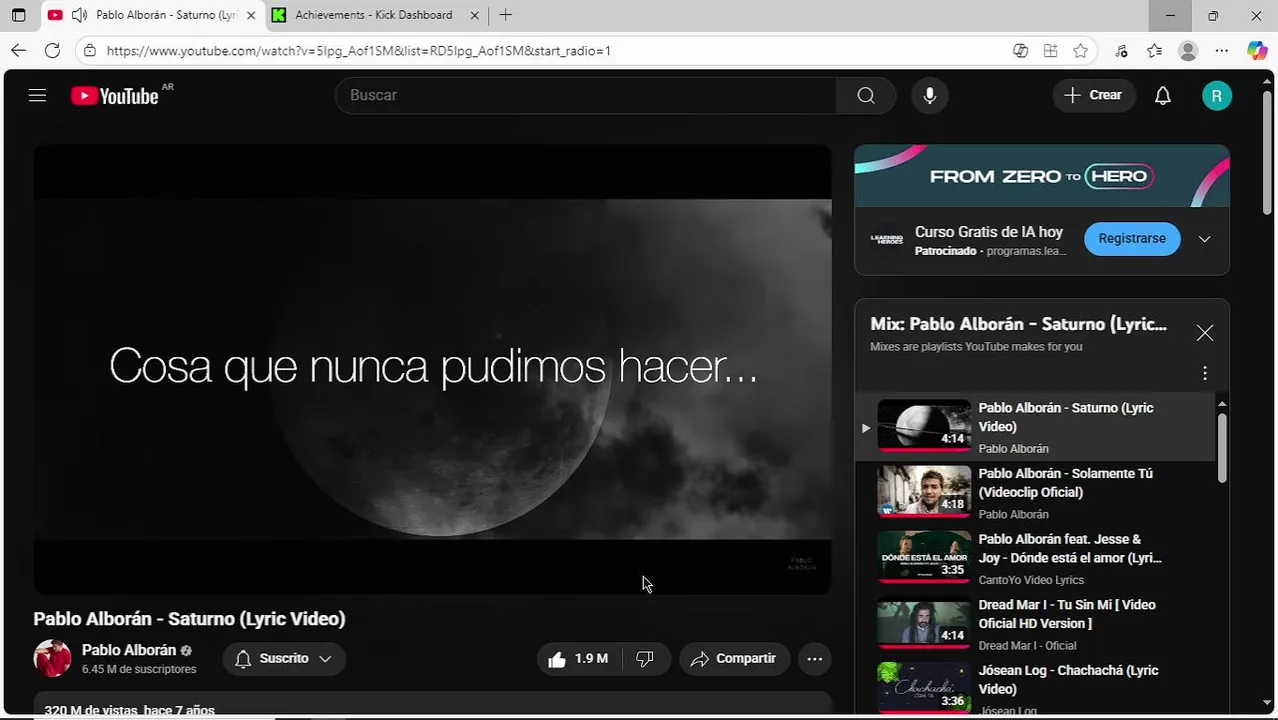Switch to Achievements - Kick Dashboard tab
Image resolution: width=1278 pixels, height=720 pixels.
click(x=377, y=15)
